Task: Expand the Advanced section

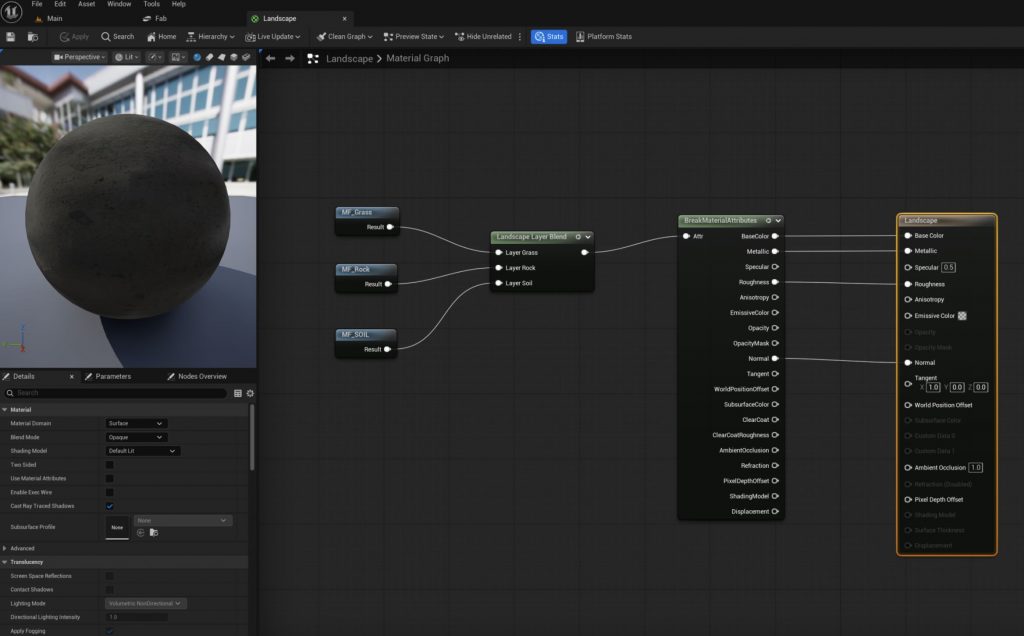Action: (x=22, y=548)
